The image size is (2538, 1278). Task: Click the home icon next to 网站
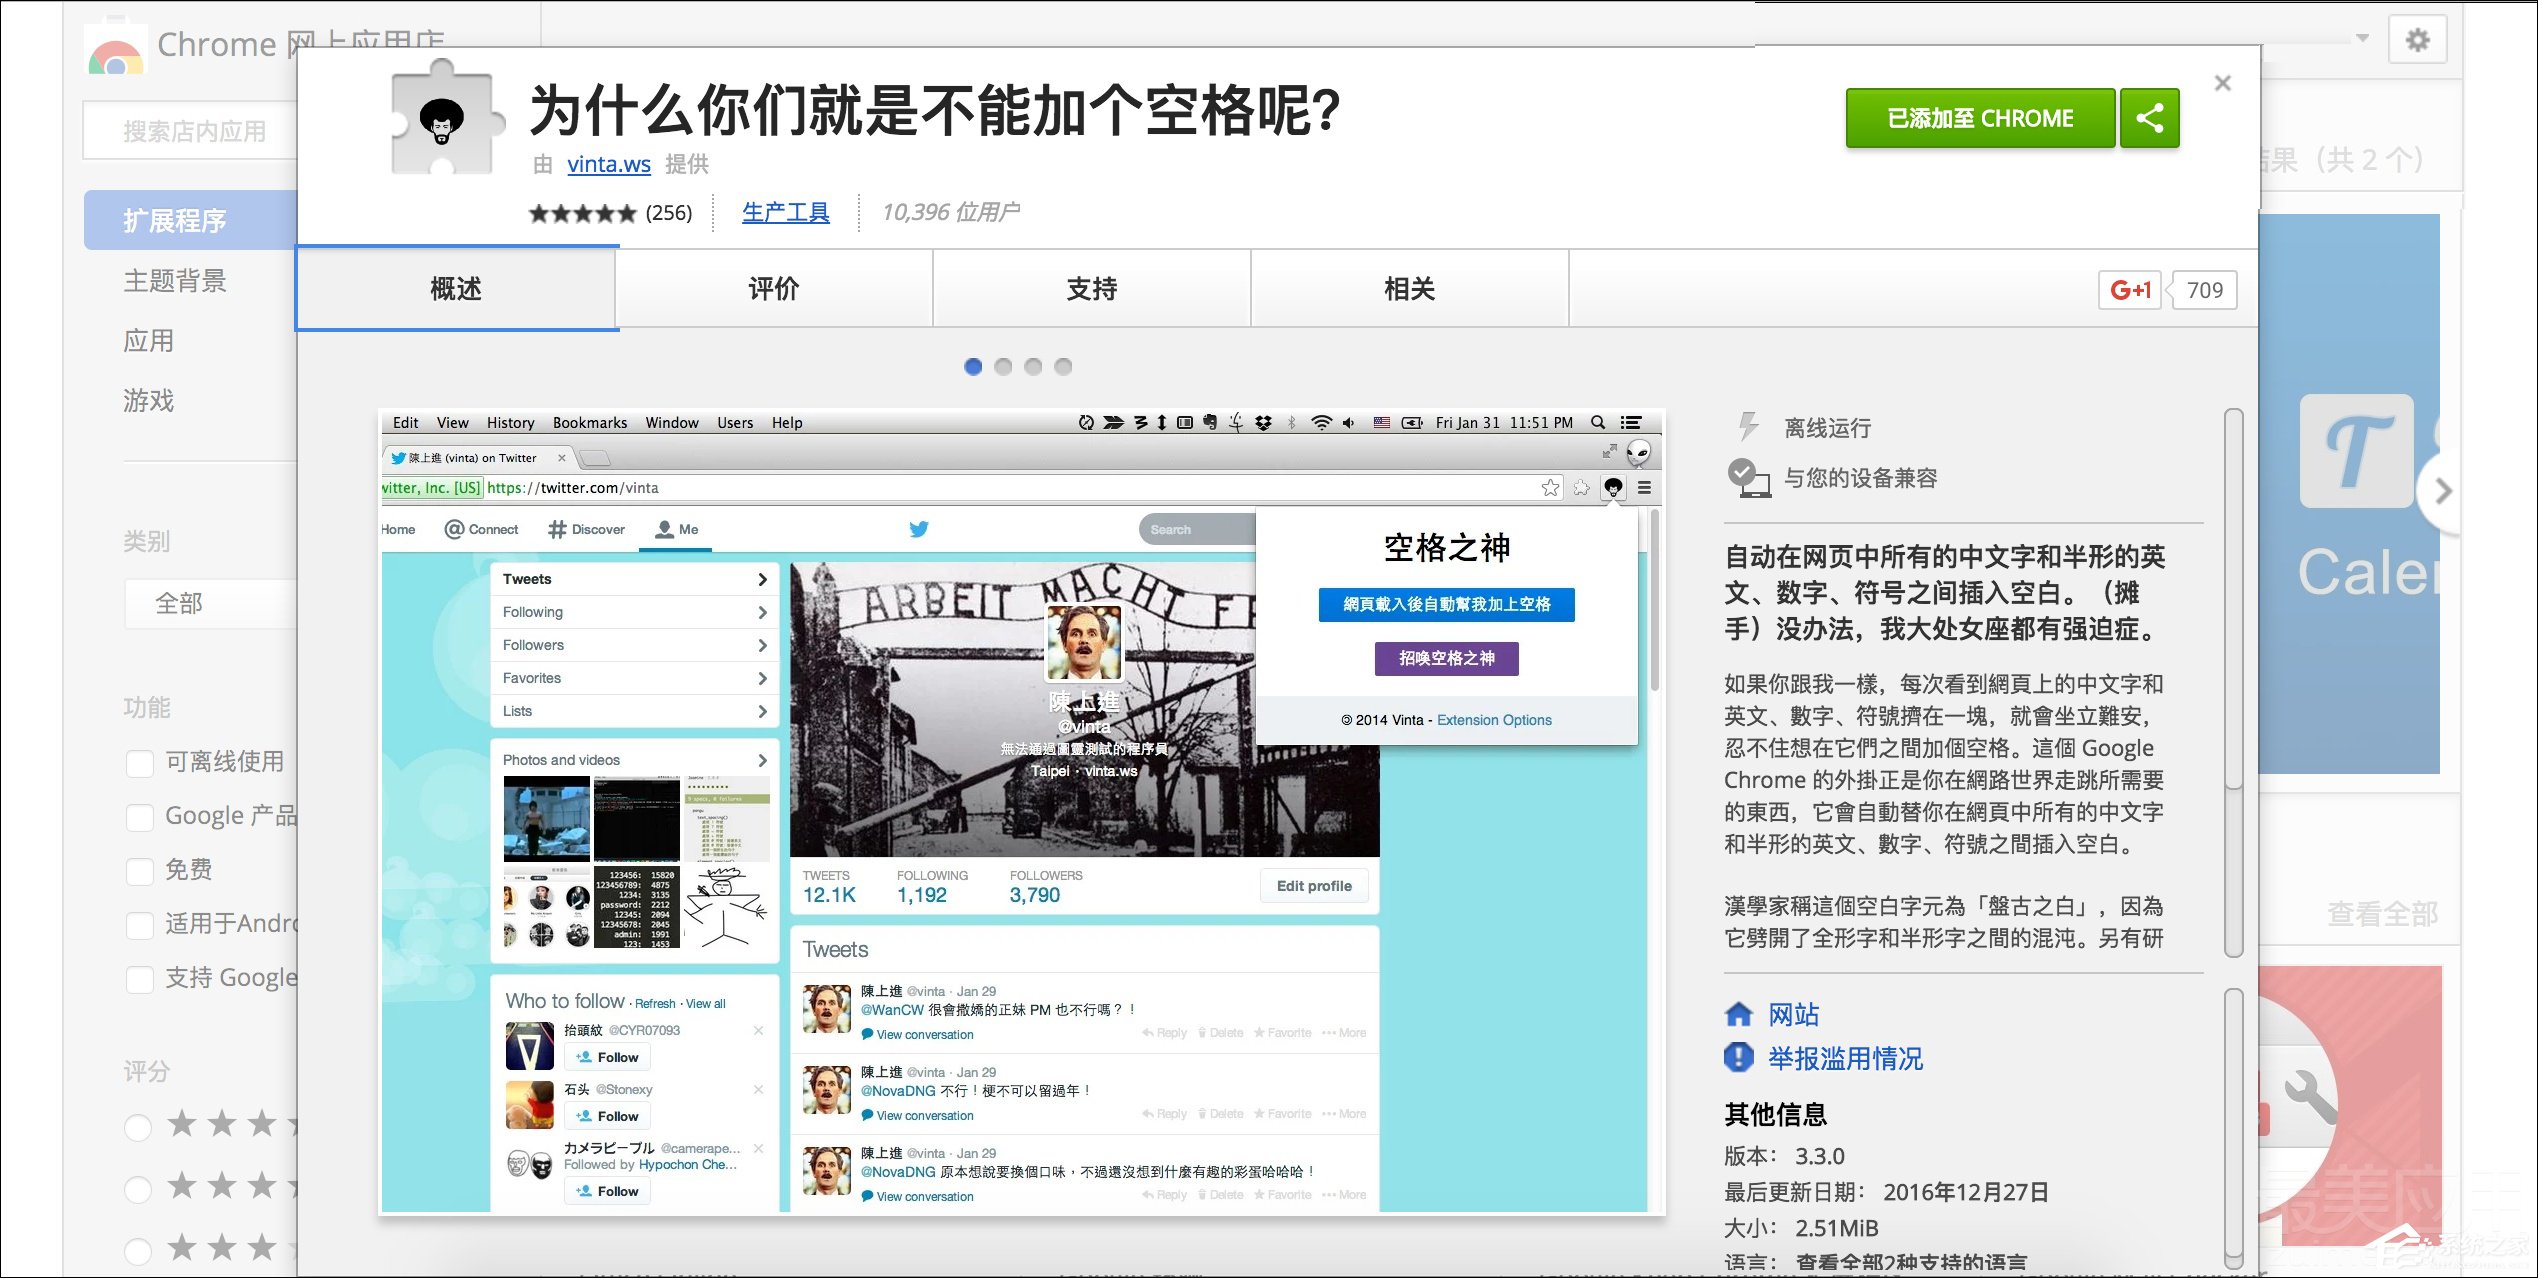click(1739, 1014)
